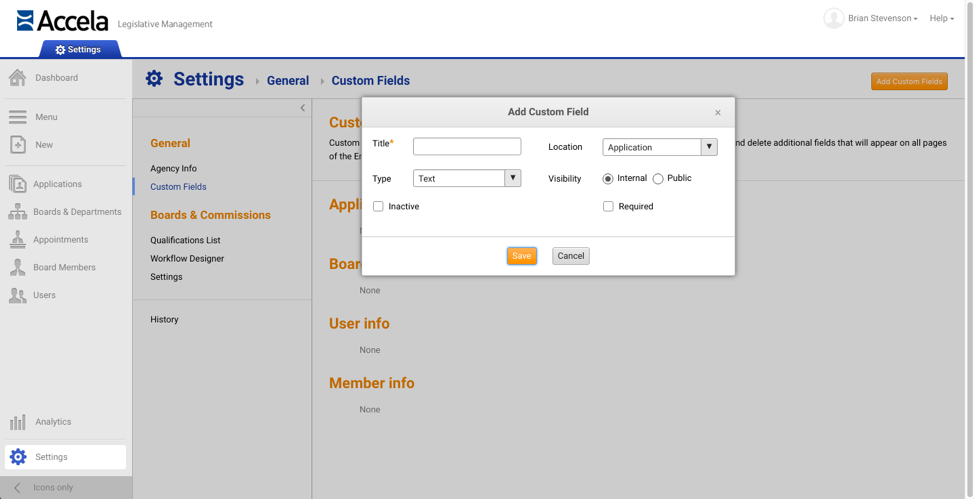Image resolution: width=974 pixels, height=499 pixels.
Task: Click the Dashboard label in sidebar
Action: pyautogui.click(x=57, y=78)
